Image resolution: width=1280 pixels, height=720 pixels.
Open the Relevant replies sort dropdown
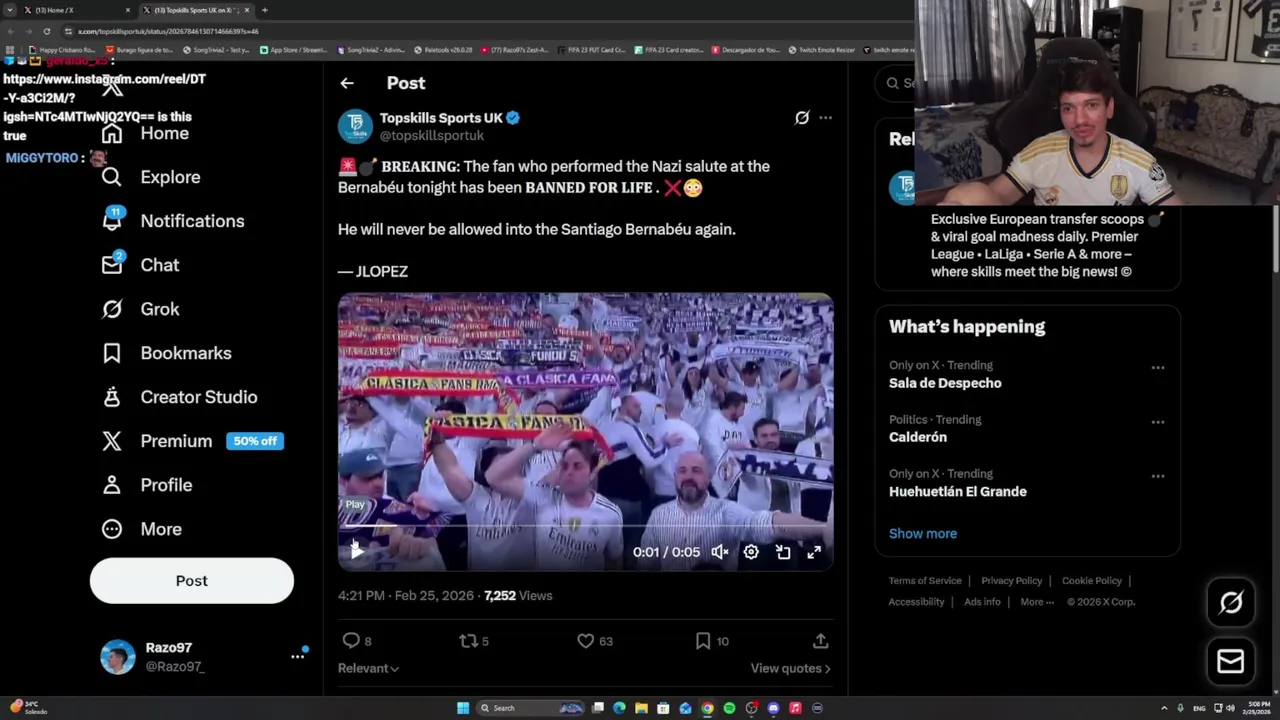(368, 668)
